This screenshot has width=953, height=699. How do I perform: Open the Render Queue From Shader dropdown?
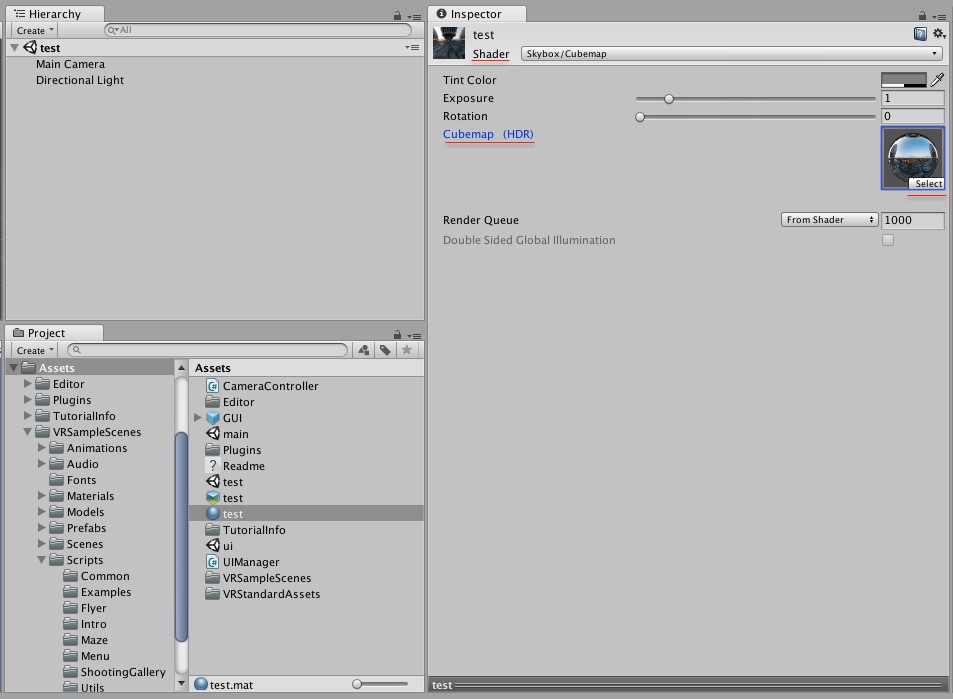(829, 219)
